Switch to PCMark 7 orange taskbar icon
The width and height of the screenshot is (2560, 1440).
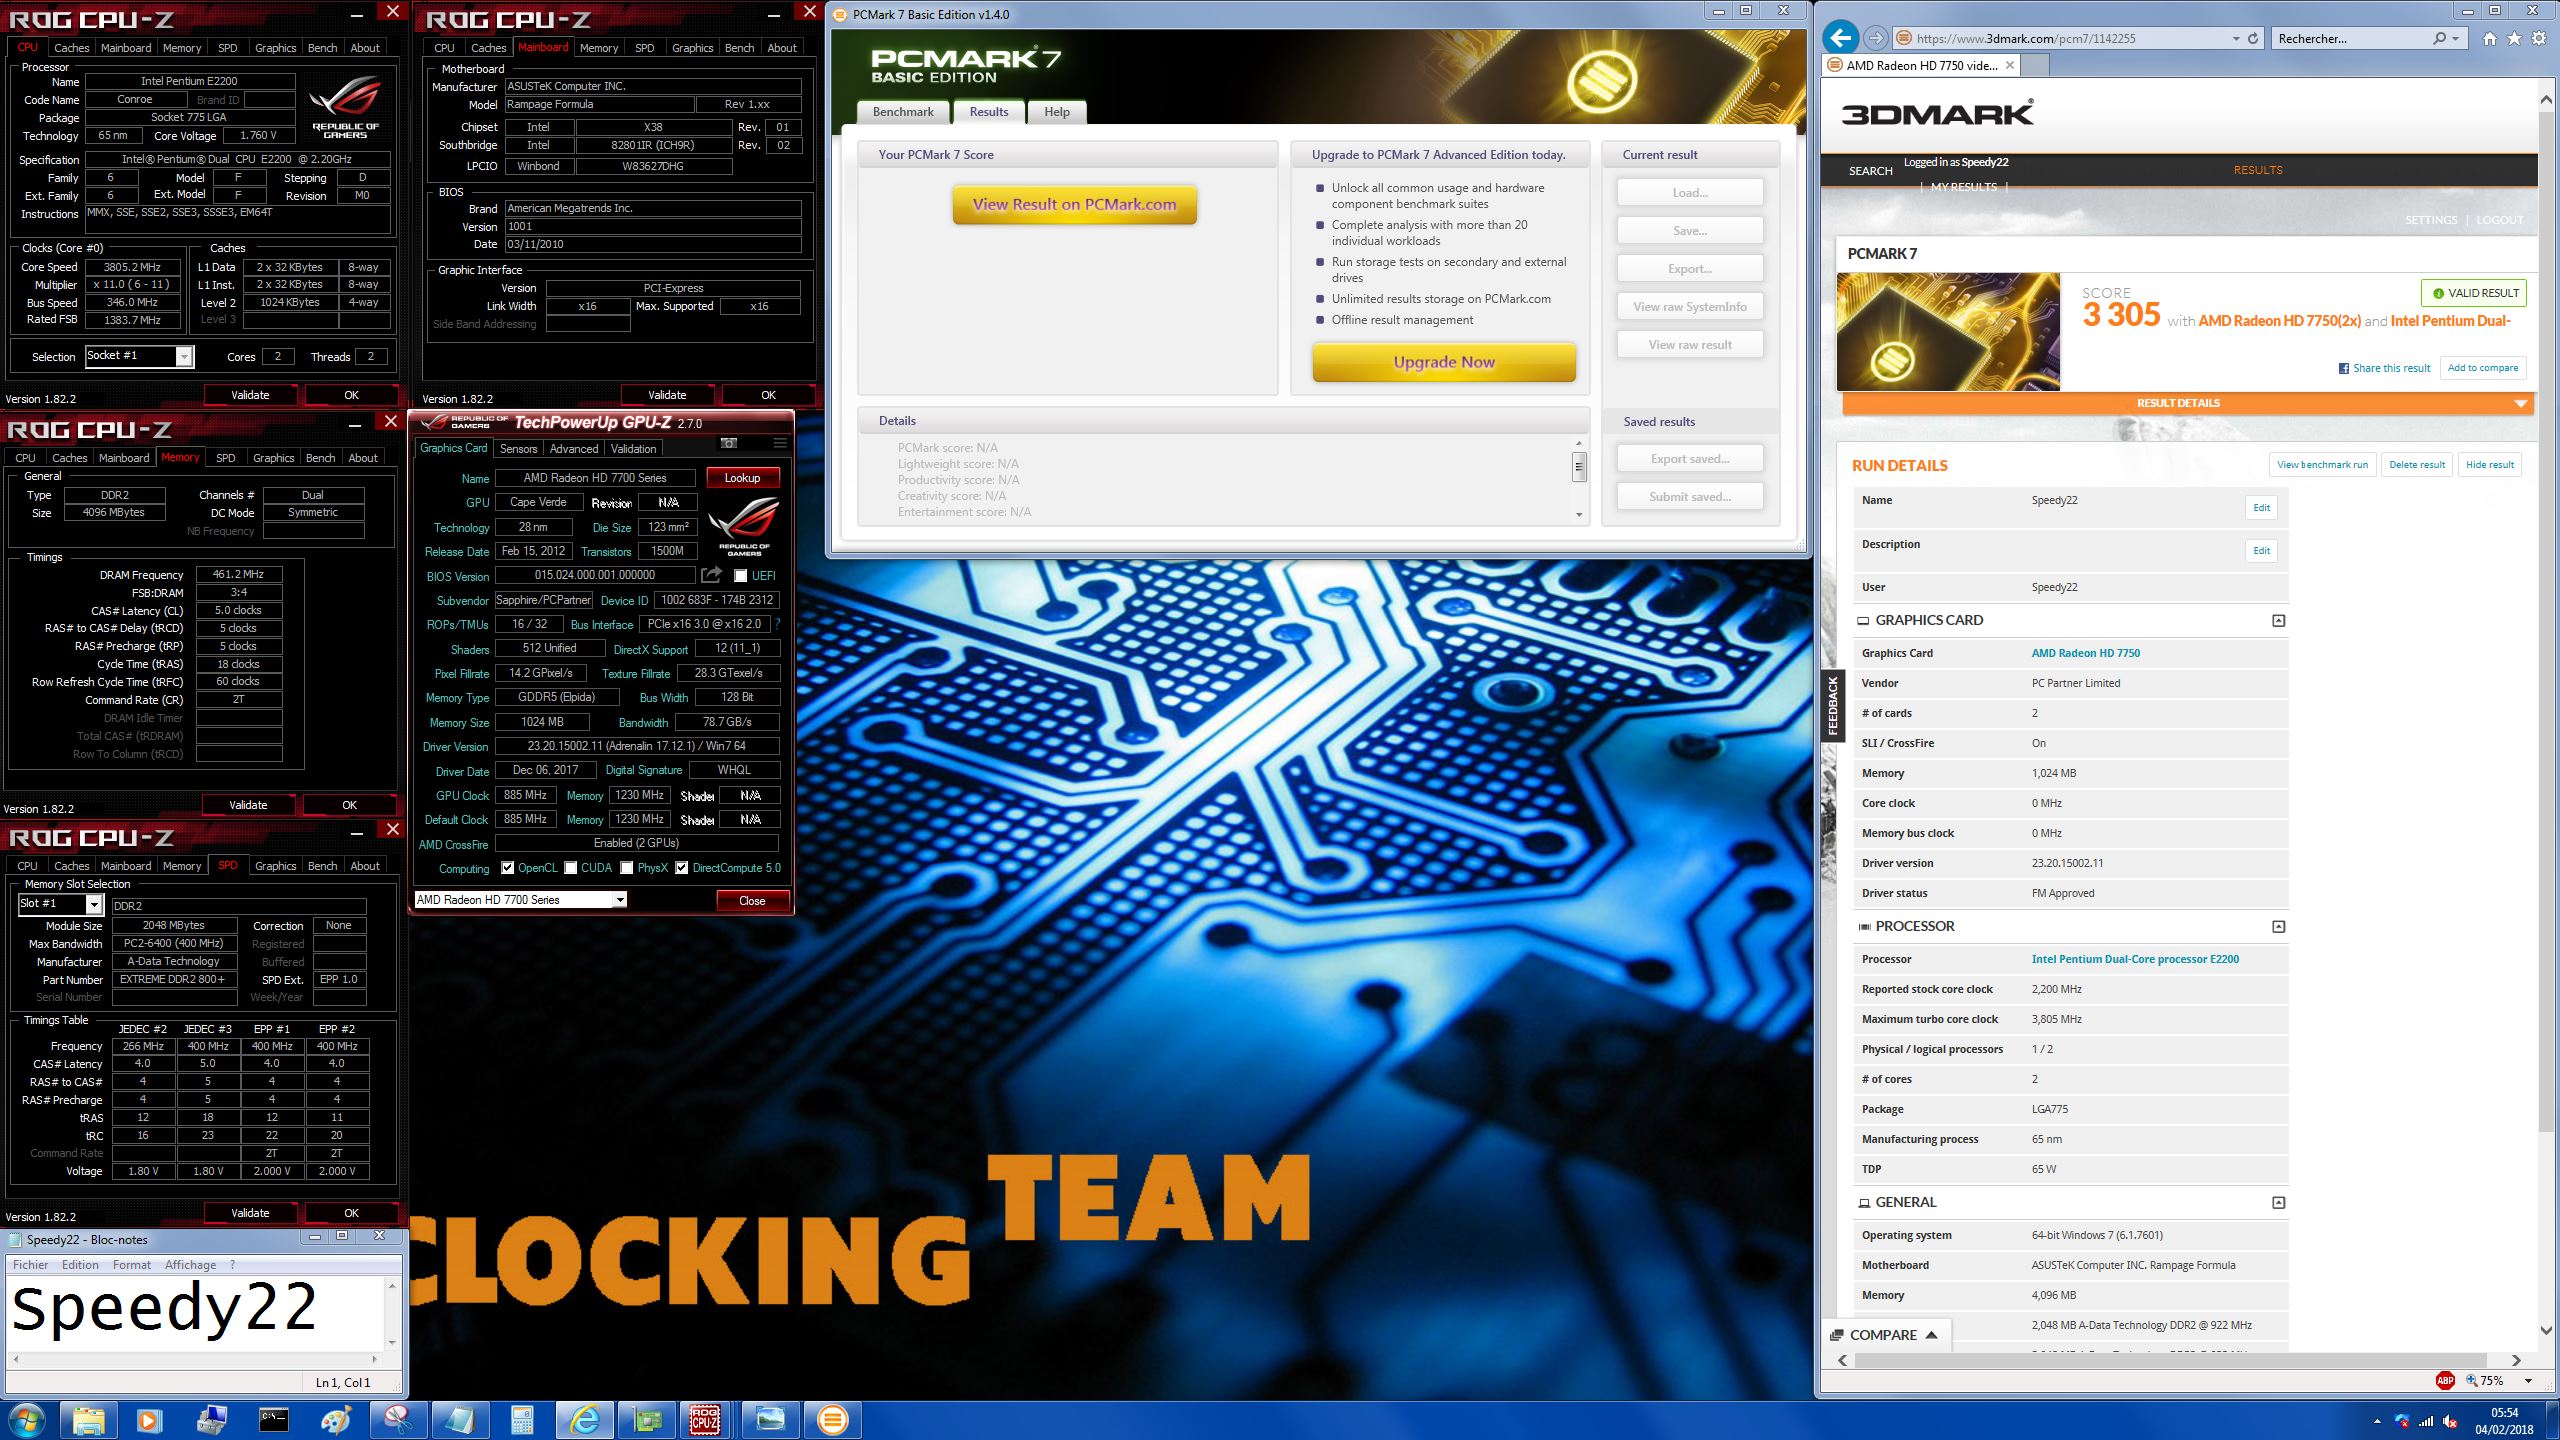(832, 1420)
